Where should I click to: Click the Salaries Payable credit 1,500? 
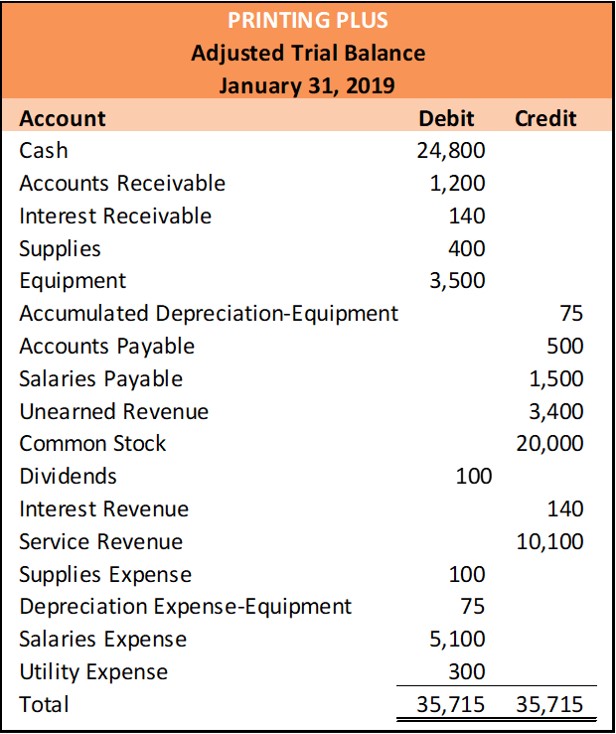click(x=556, y=379)
